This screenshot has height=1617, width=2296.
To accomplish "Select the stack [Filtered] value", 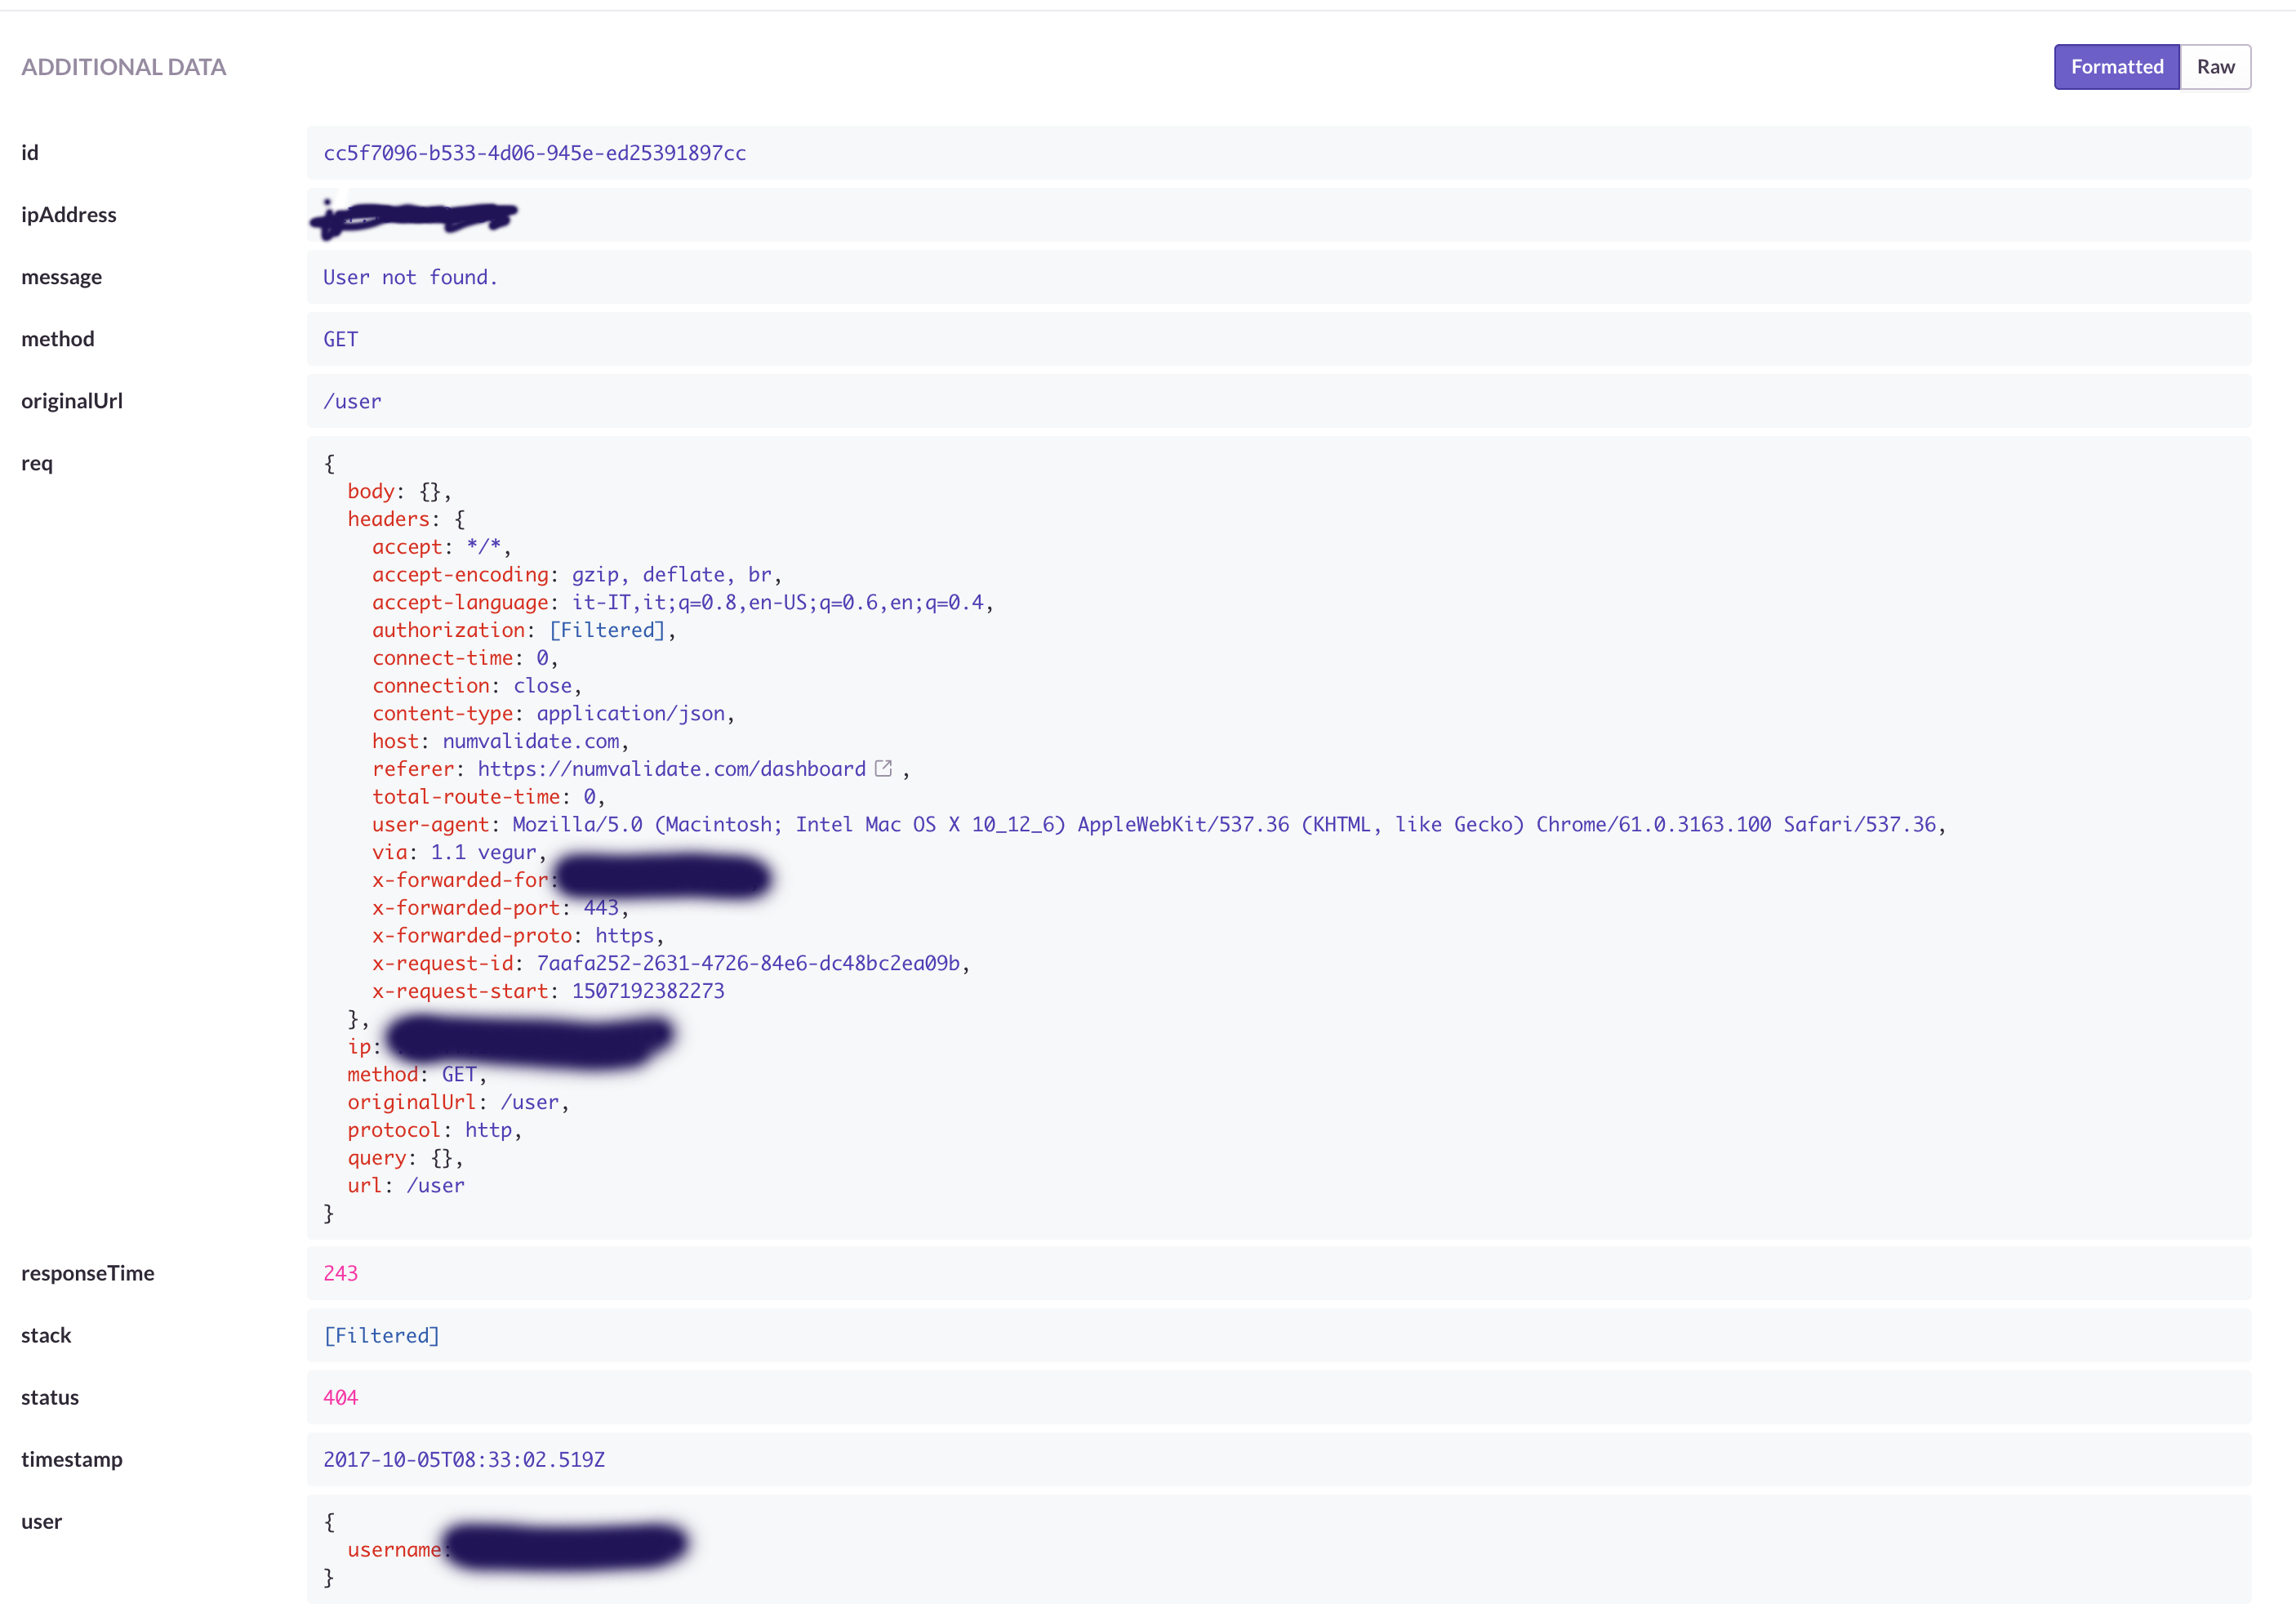I will 381,1335.
